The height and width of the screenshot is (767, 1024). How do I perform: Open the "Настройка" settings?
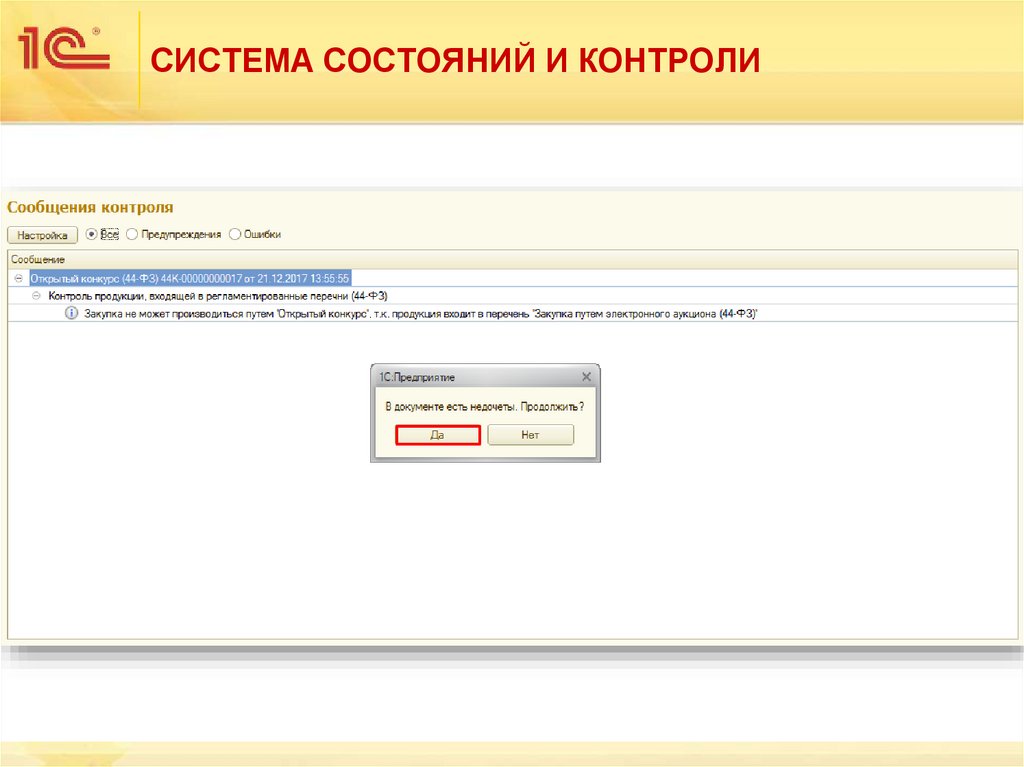coord(41,233)
